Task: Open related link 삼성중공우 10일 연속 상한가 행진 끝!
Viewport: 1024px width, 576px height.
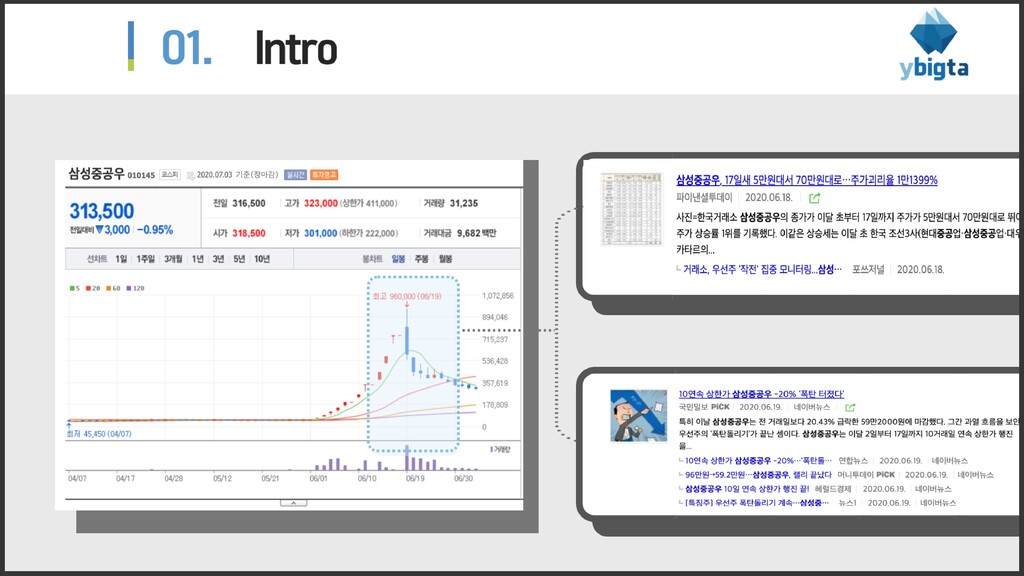Action: 747,488
